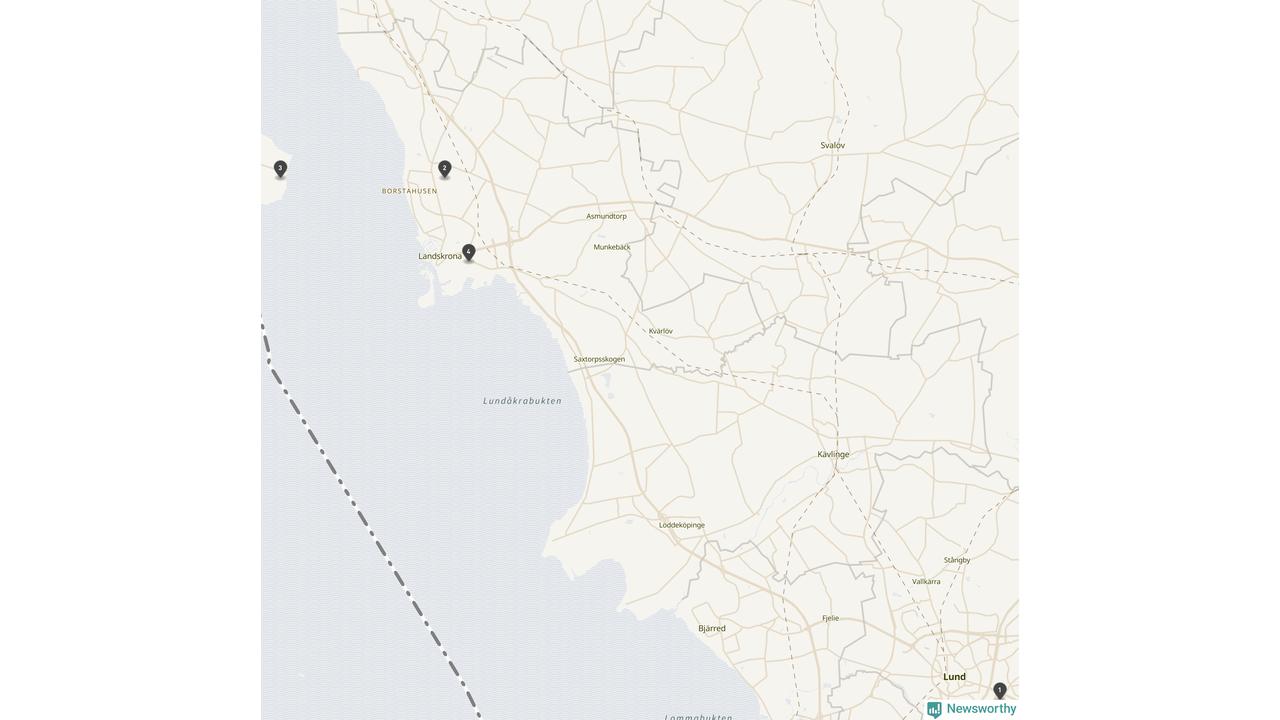The image size is (1280, 720).
Task: Select the Kävlinge town label
Action: point(833,455)
